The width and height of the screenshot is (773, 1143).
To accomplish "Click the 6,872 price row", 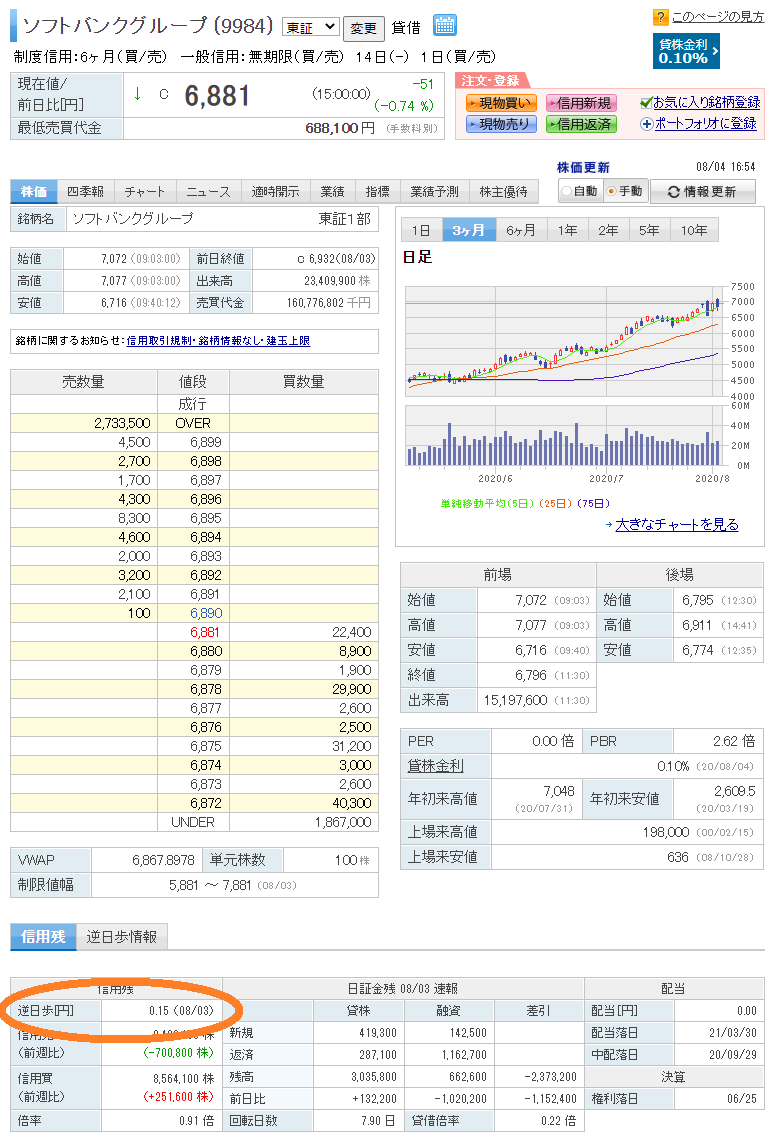I will (x=195, y=803).
